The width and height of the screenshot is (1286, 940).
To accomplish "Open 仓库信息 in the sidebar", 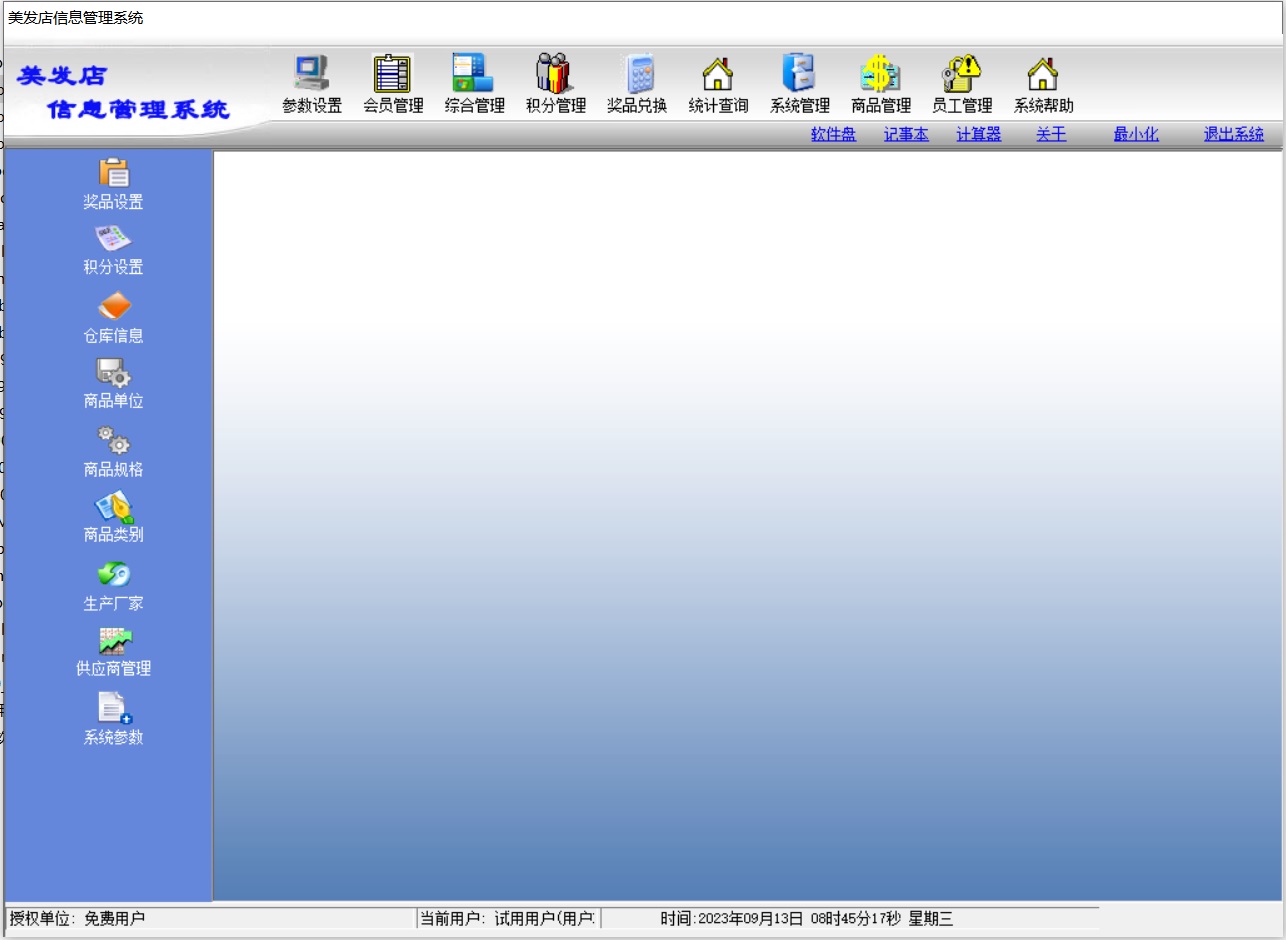I will 114,308.
